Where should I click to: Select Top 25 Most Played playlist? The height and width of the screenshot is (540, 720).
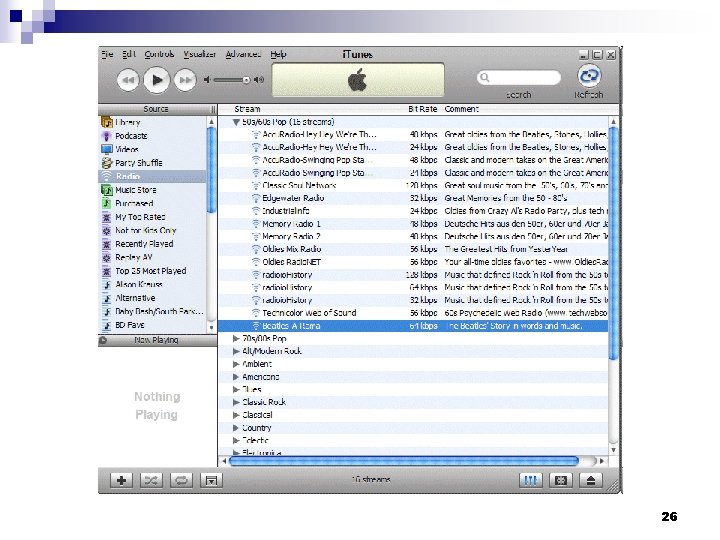[x=152, y=271]
